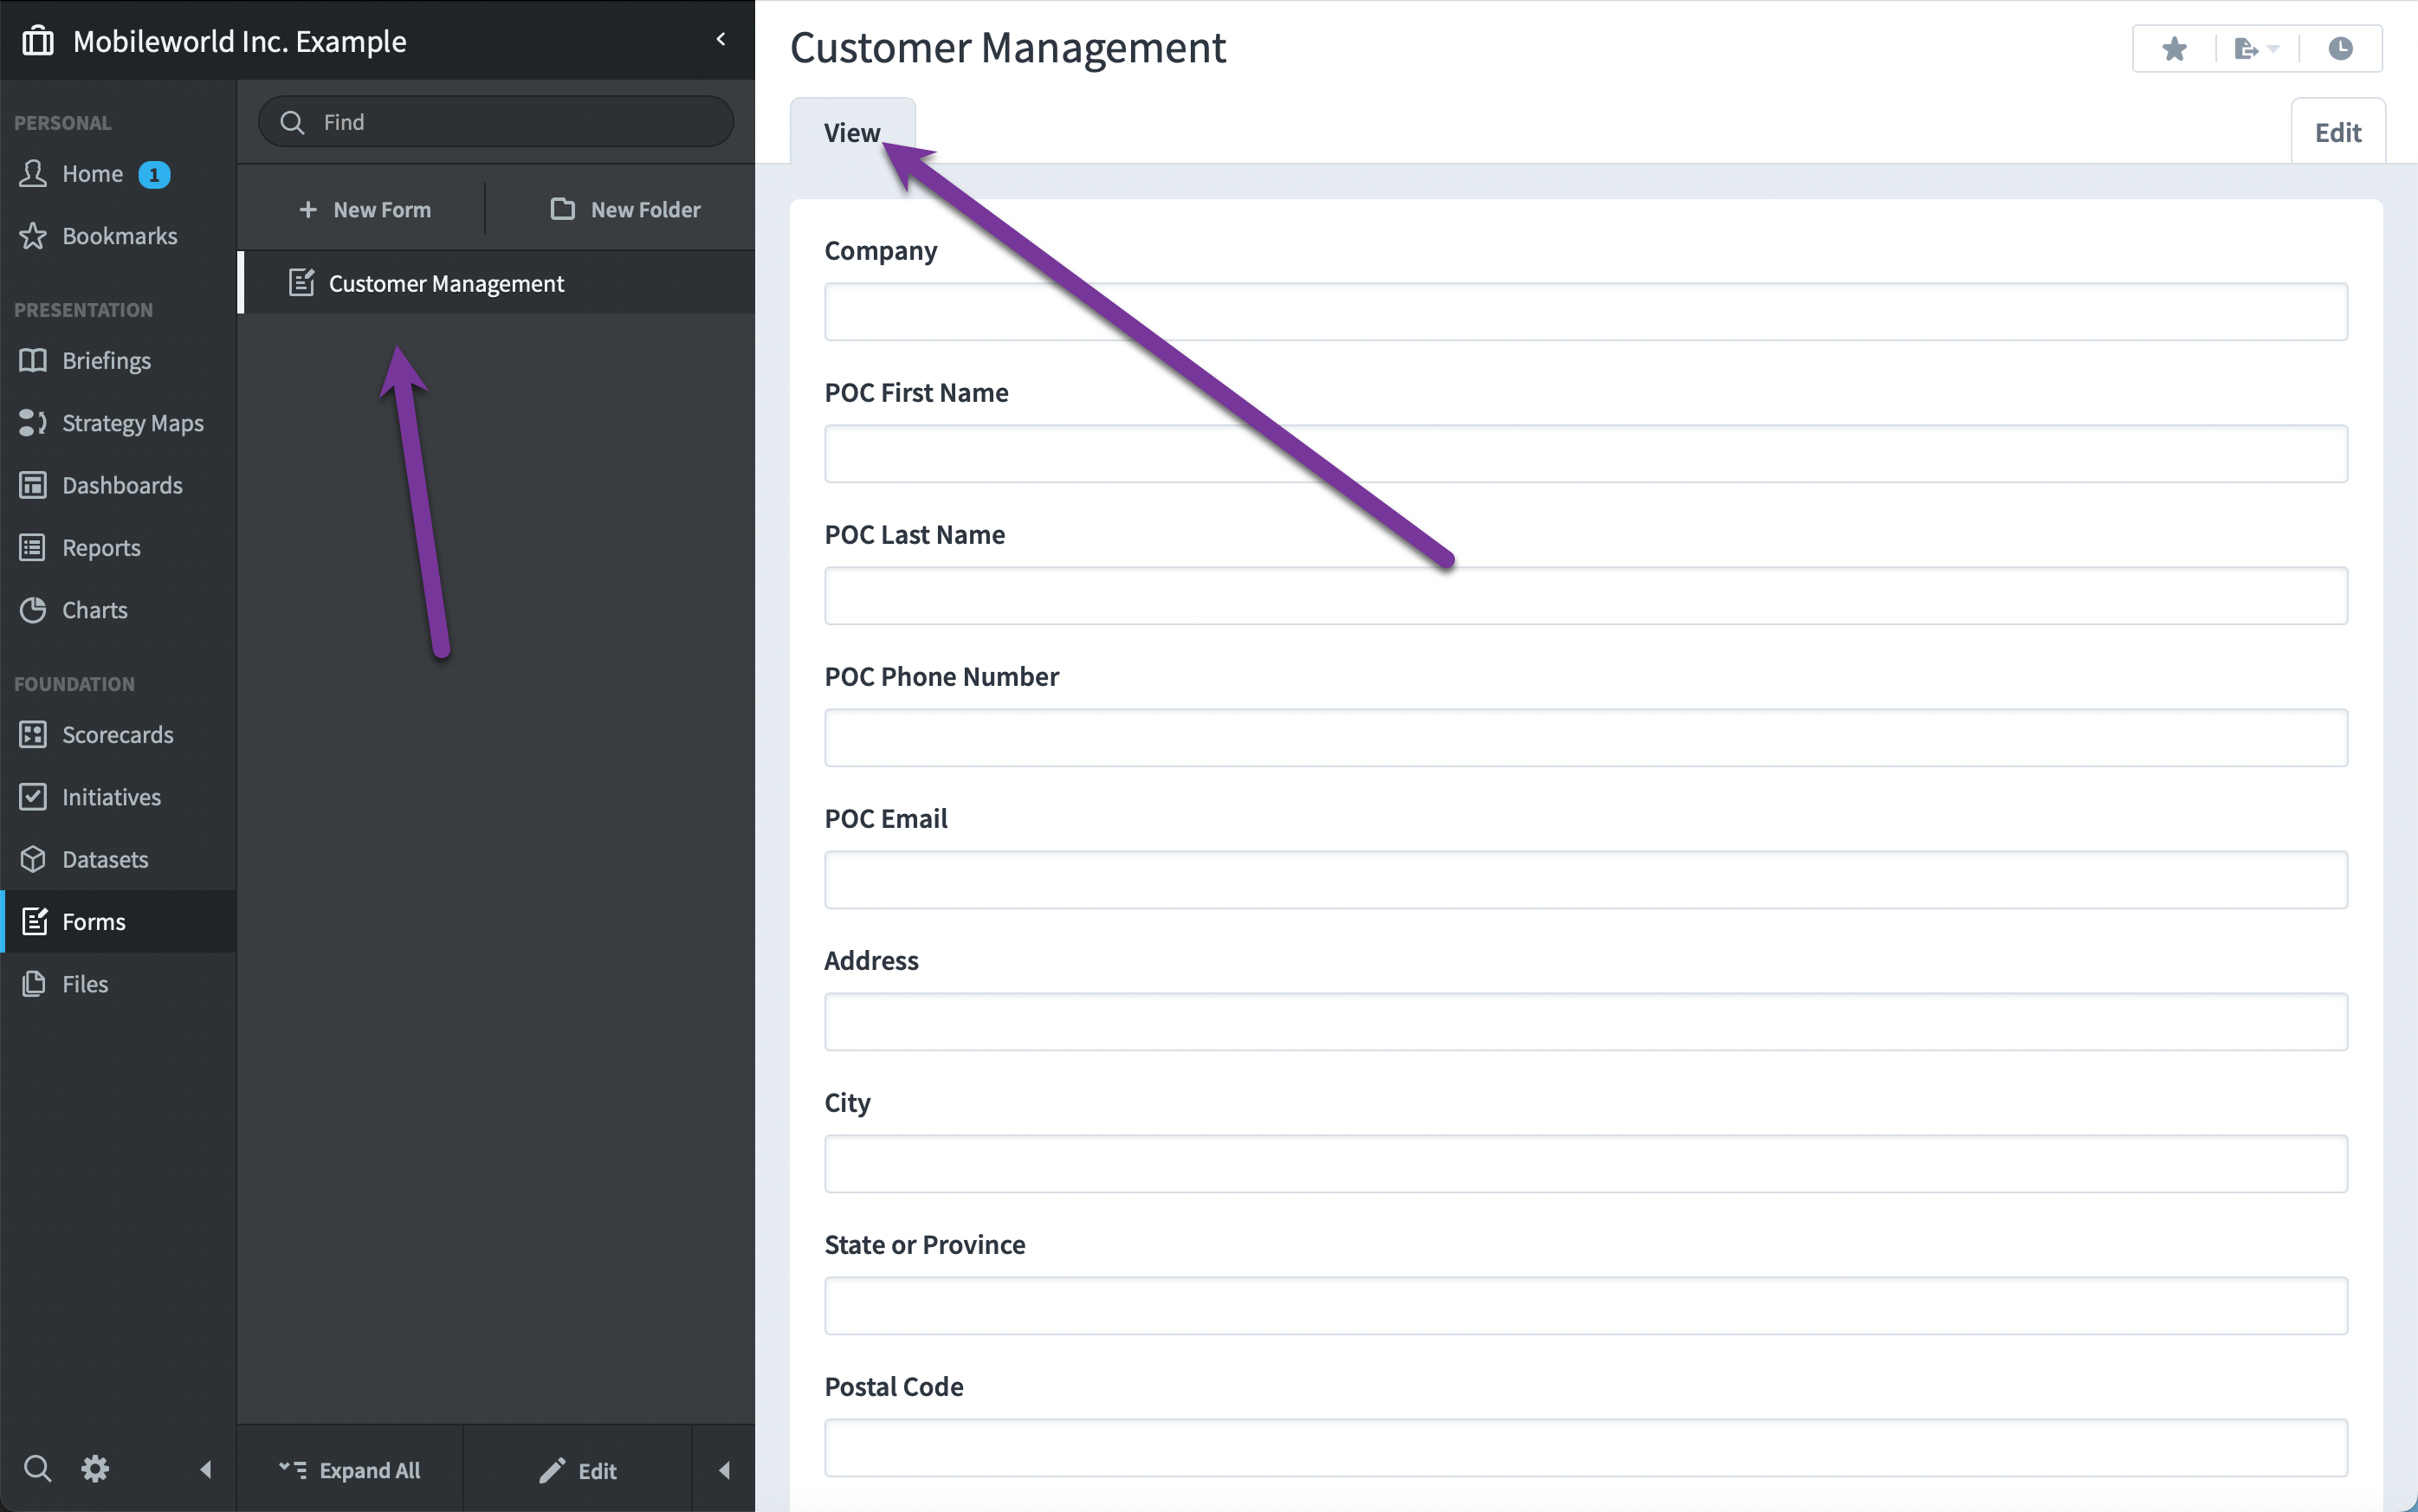Click the Initiatives checkmark icon

coord(33,797)
